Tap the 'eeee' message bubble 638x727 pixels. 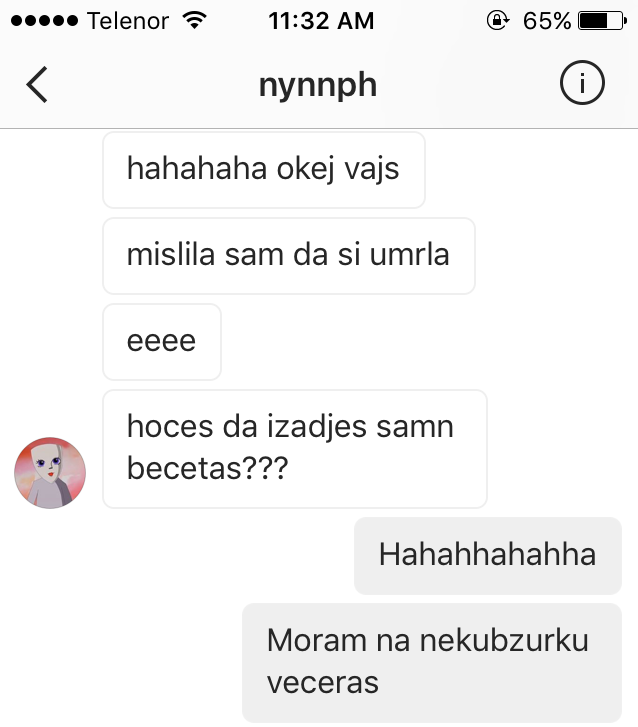162,342
